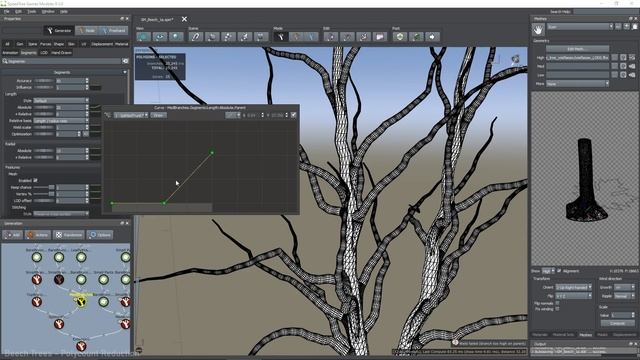Screen dimensions: 640x360
Task: Open the curve preset name dropdown
Action: pyautogui.click(x=131, y=116)
